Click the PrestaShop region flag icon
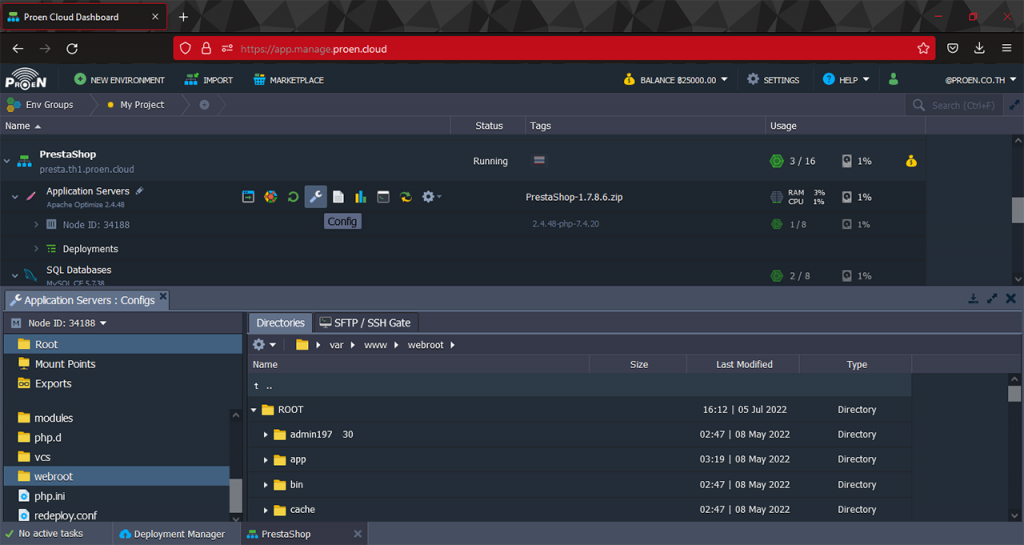Image resolution: width=1024 pixels, height=545 pixels. pyautogui.click(x=539, y=160)
